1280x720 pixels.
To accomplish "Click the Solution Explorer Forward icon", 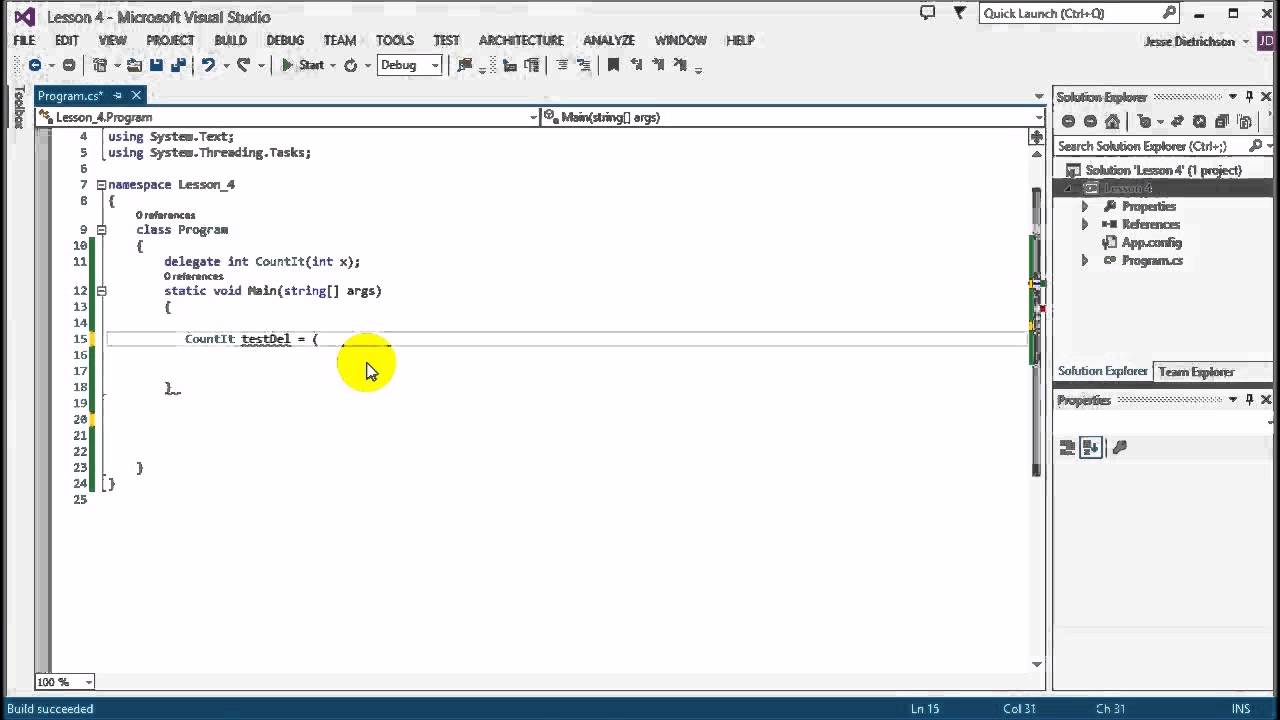I will pos(1090,121).
